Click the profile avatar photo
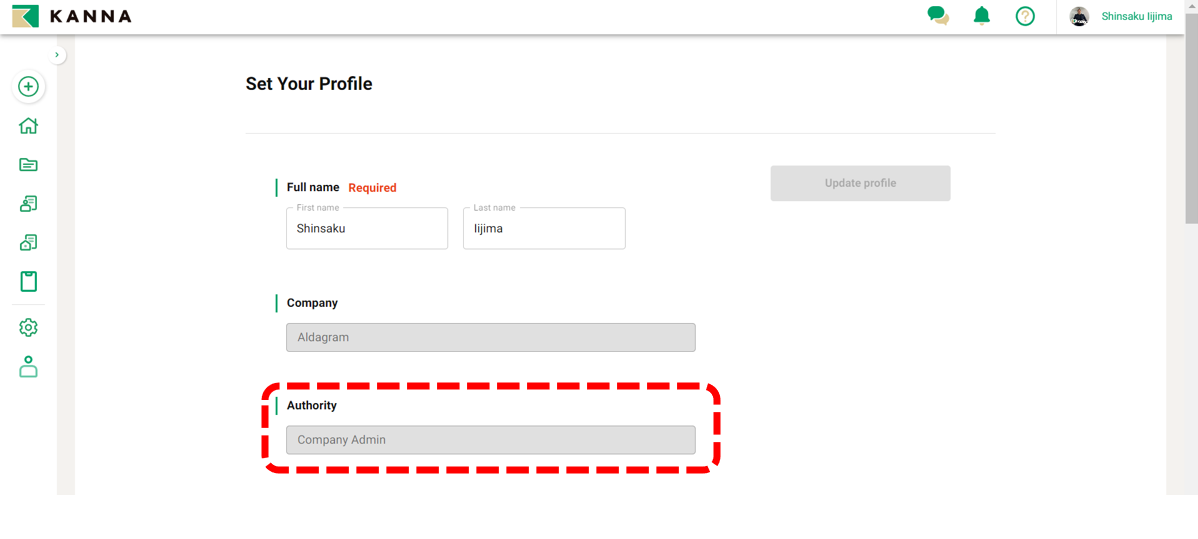 (1079, 16)
